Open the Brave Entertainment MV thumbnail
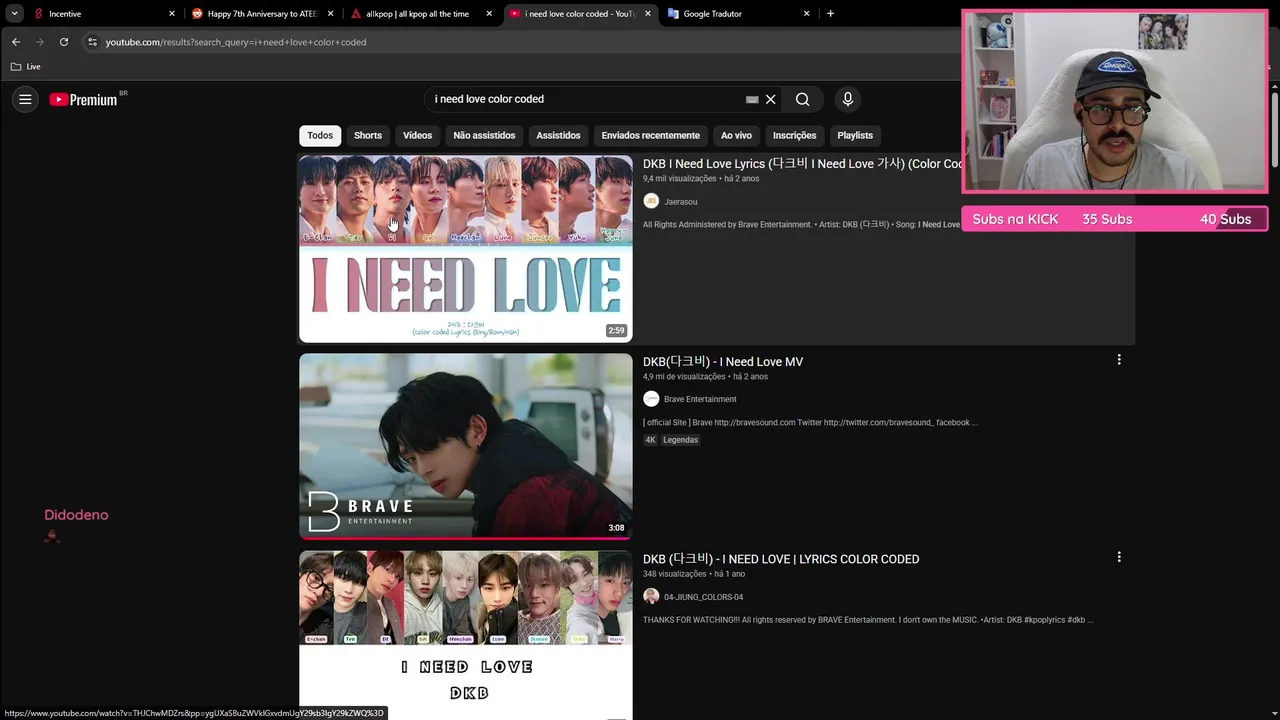This screenshot has height=720, width=1280. (466, 446)
